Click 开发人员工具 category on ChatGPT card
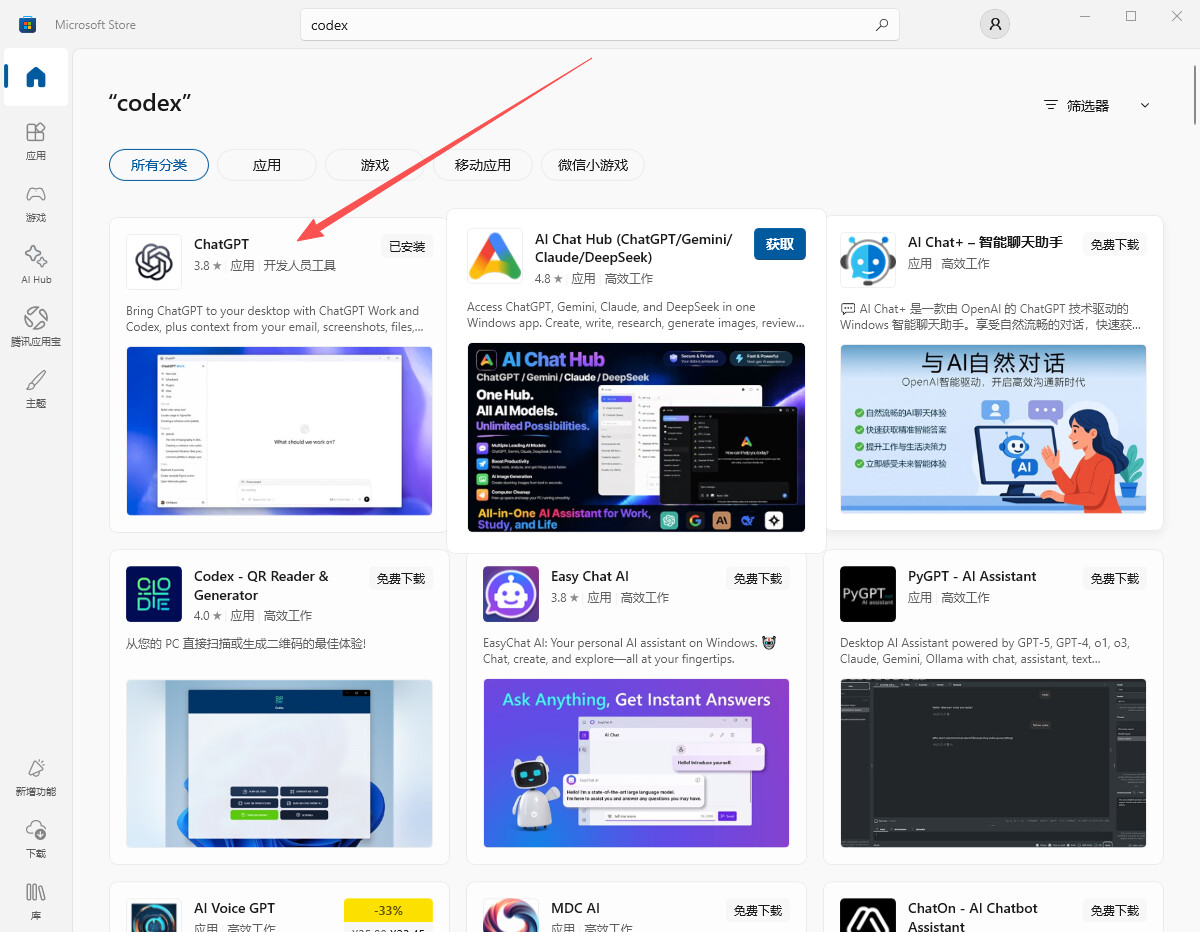 (x=300, y=266)
